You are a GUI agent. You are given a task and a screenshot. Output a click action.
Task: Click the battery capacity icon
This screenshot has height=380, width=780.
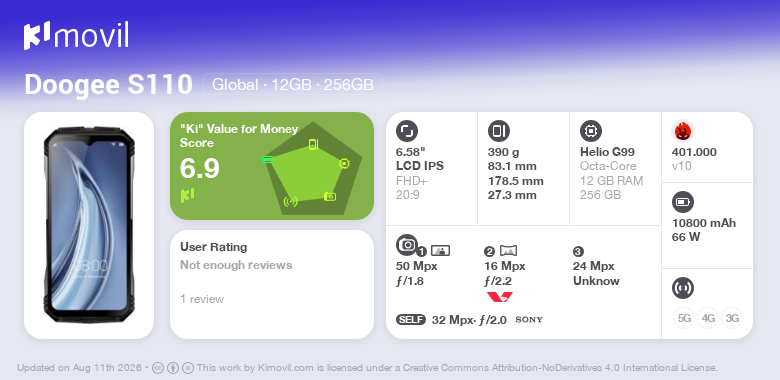click(x=683, y=202)
